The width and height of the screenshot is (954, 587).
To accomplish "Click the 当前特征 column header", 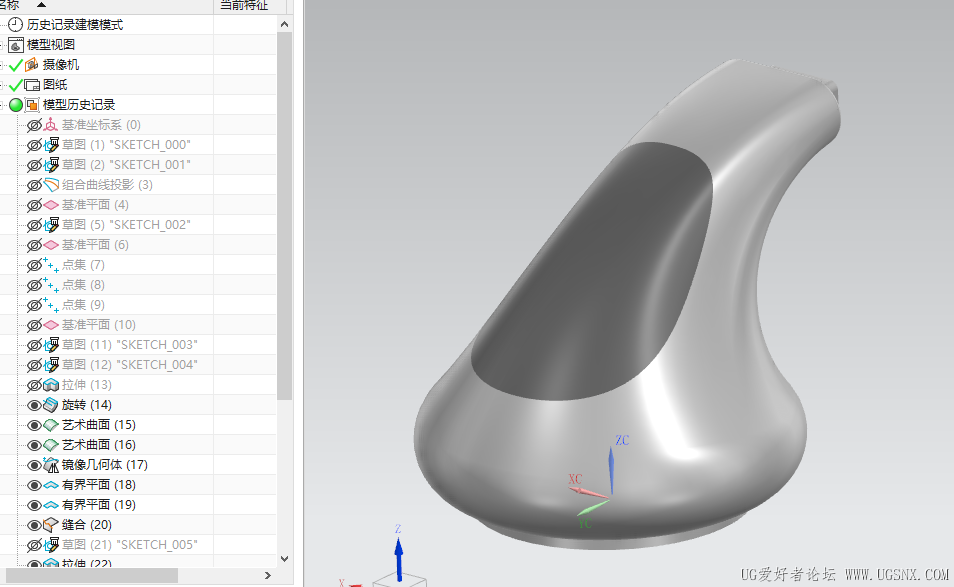I will 245,5.
